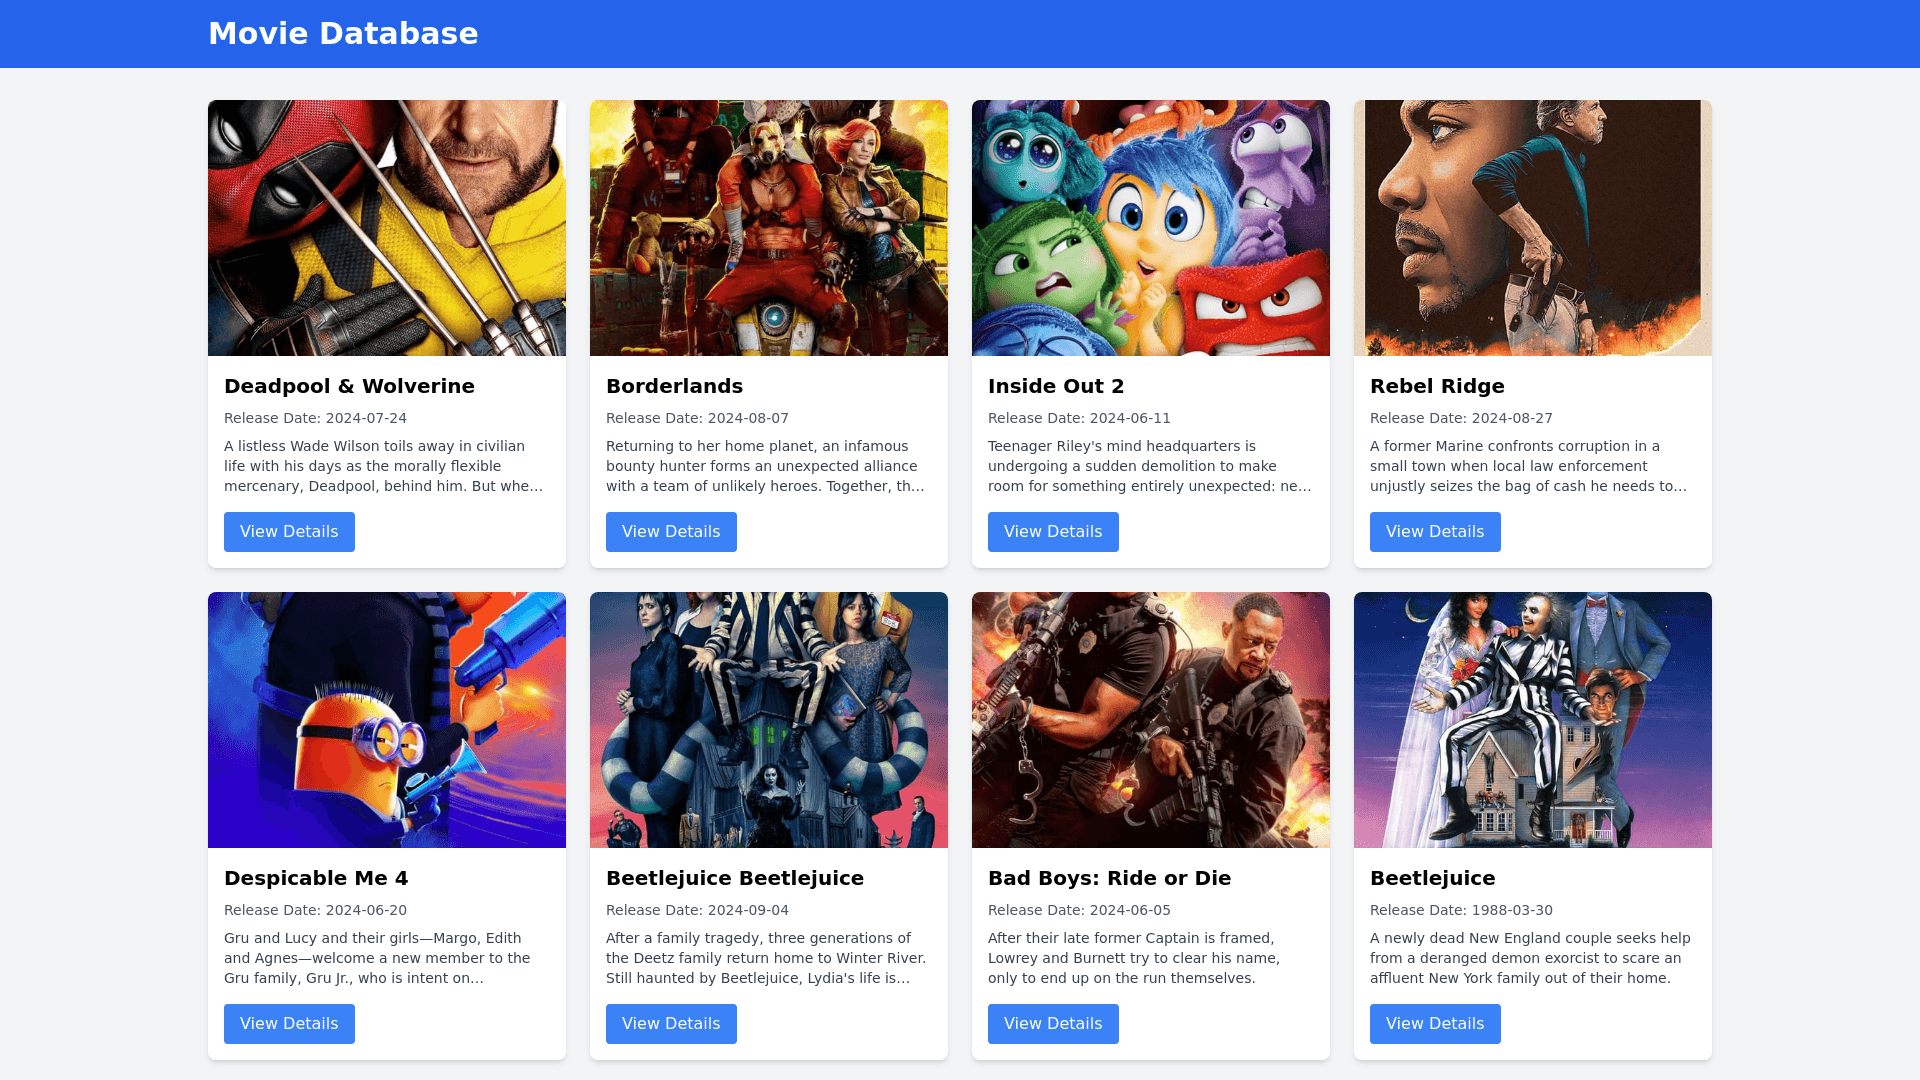
Task: Open the Bad Boys: Ride or Die poster
Action: click(x=1151, y=720)
